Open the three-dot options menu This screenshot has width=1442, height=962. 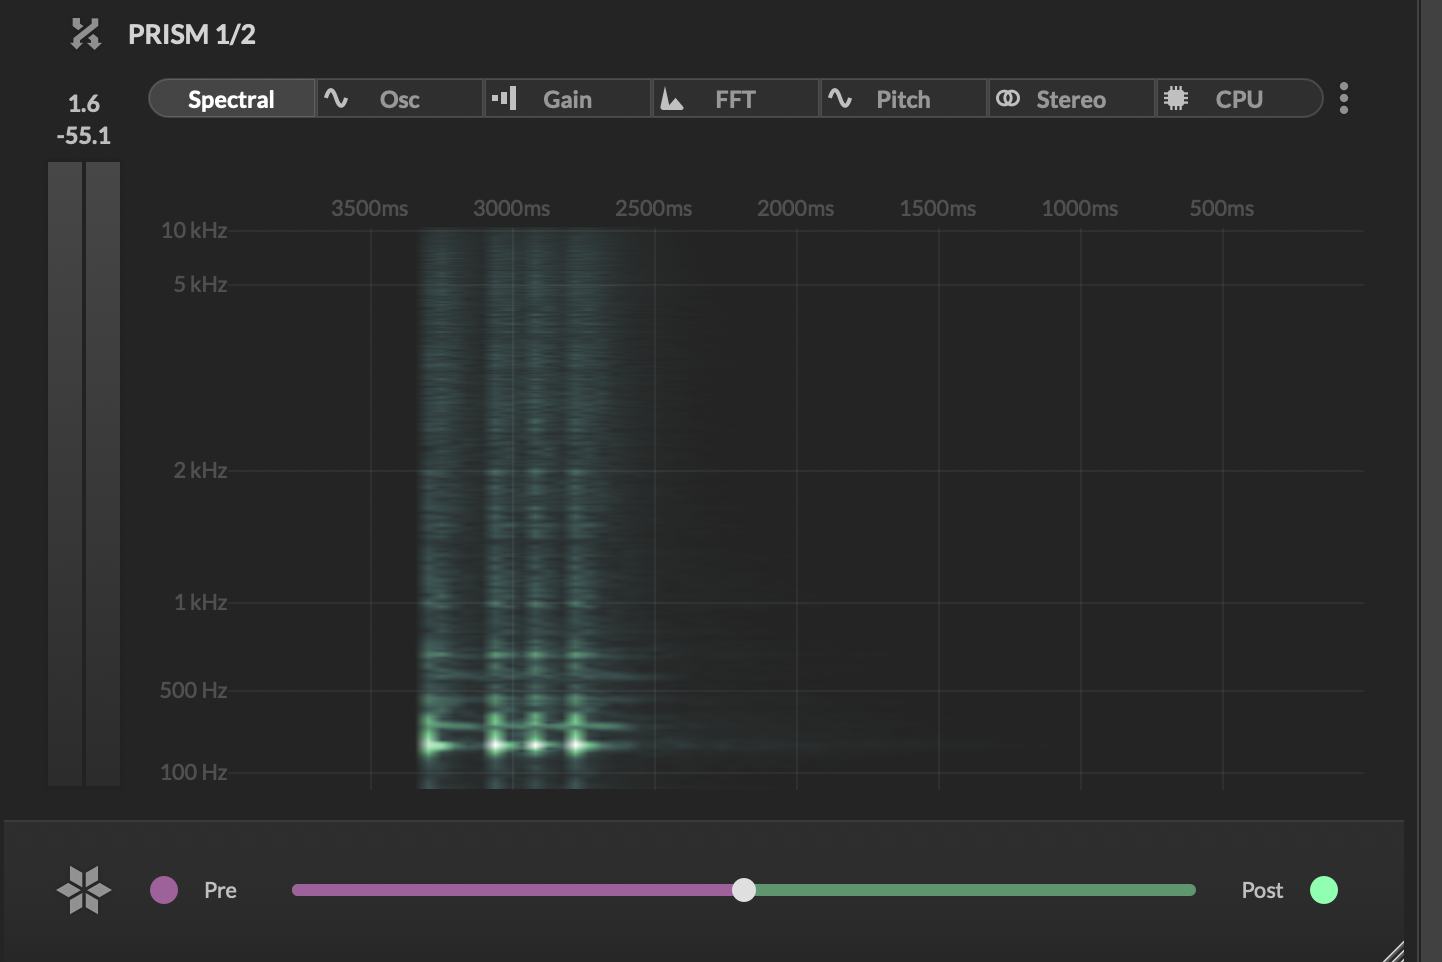[x=1344, y=98]
